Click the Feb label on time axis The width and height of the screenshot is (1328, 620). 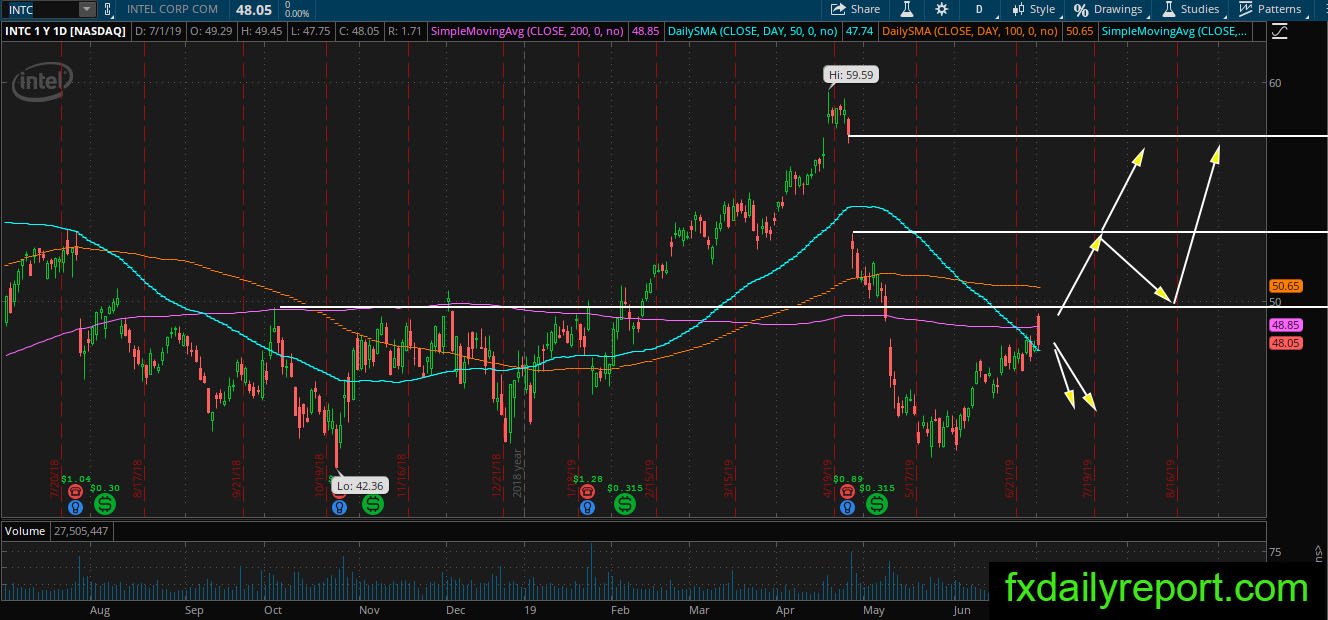point(619,610)
